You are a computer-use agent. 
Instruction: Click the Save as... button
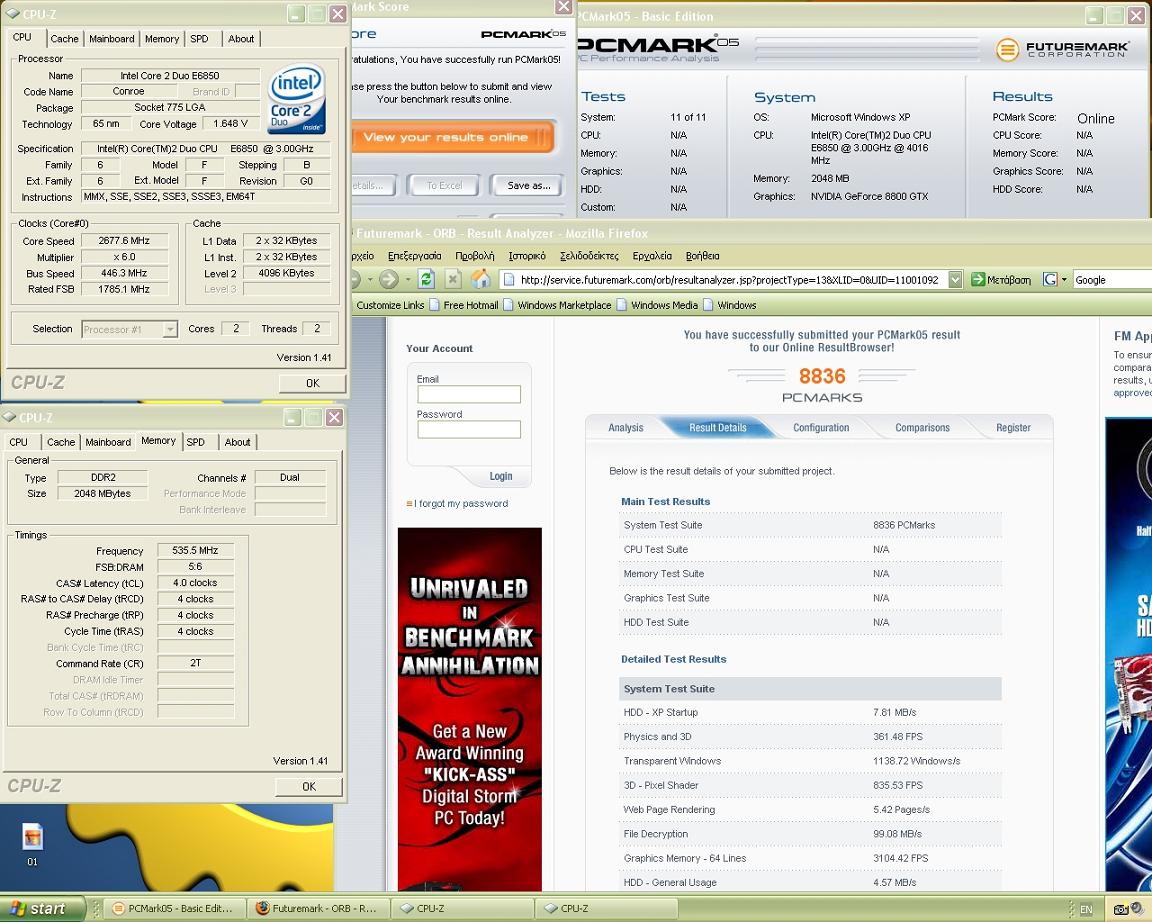528,186
